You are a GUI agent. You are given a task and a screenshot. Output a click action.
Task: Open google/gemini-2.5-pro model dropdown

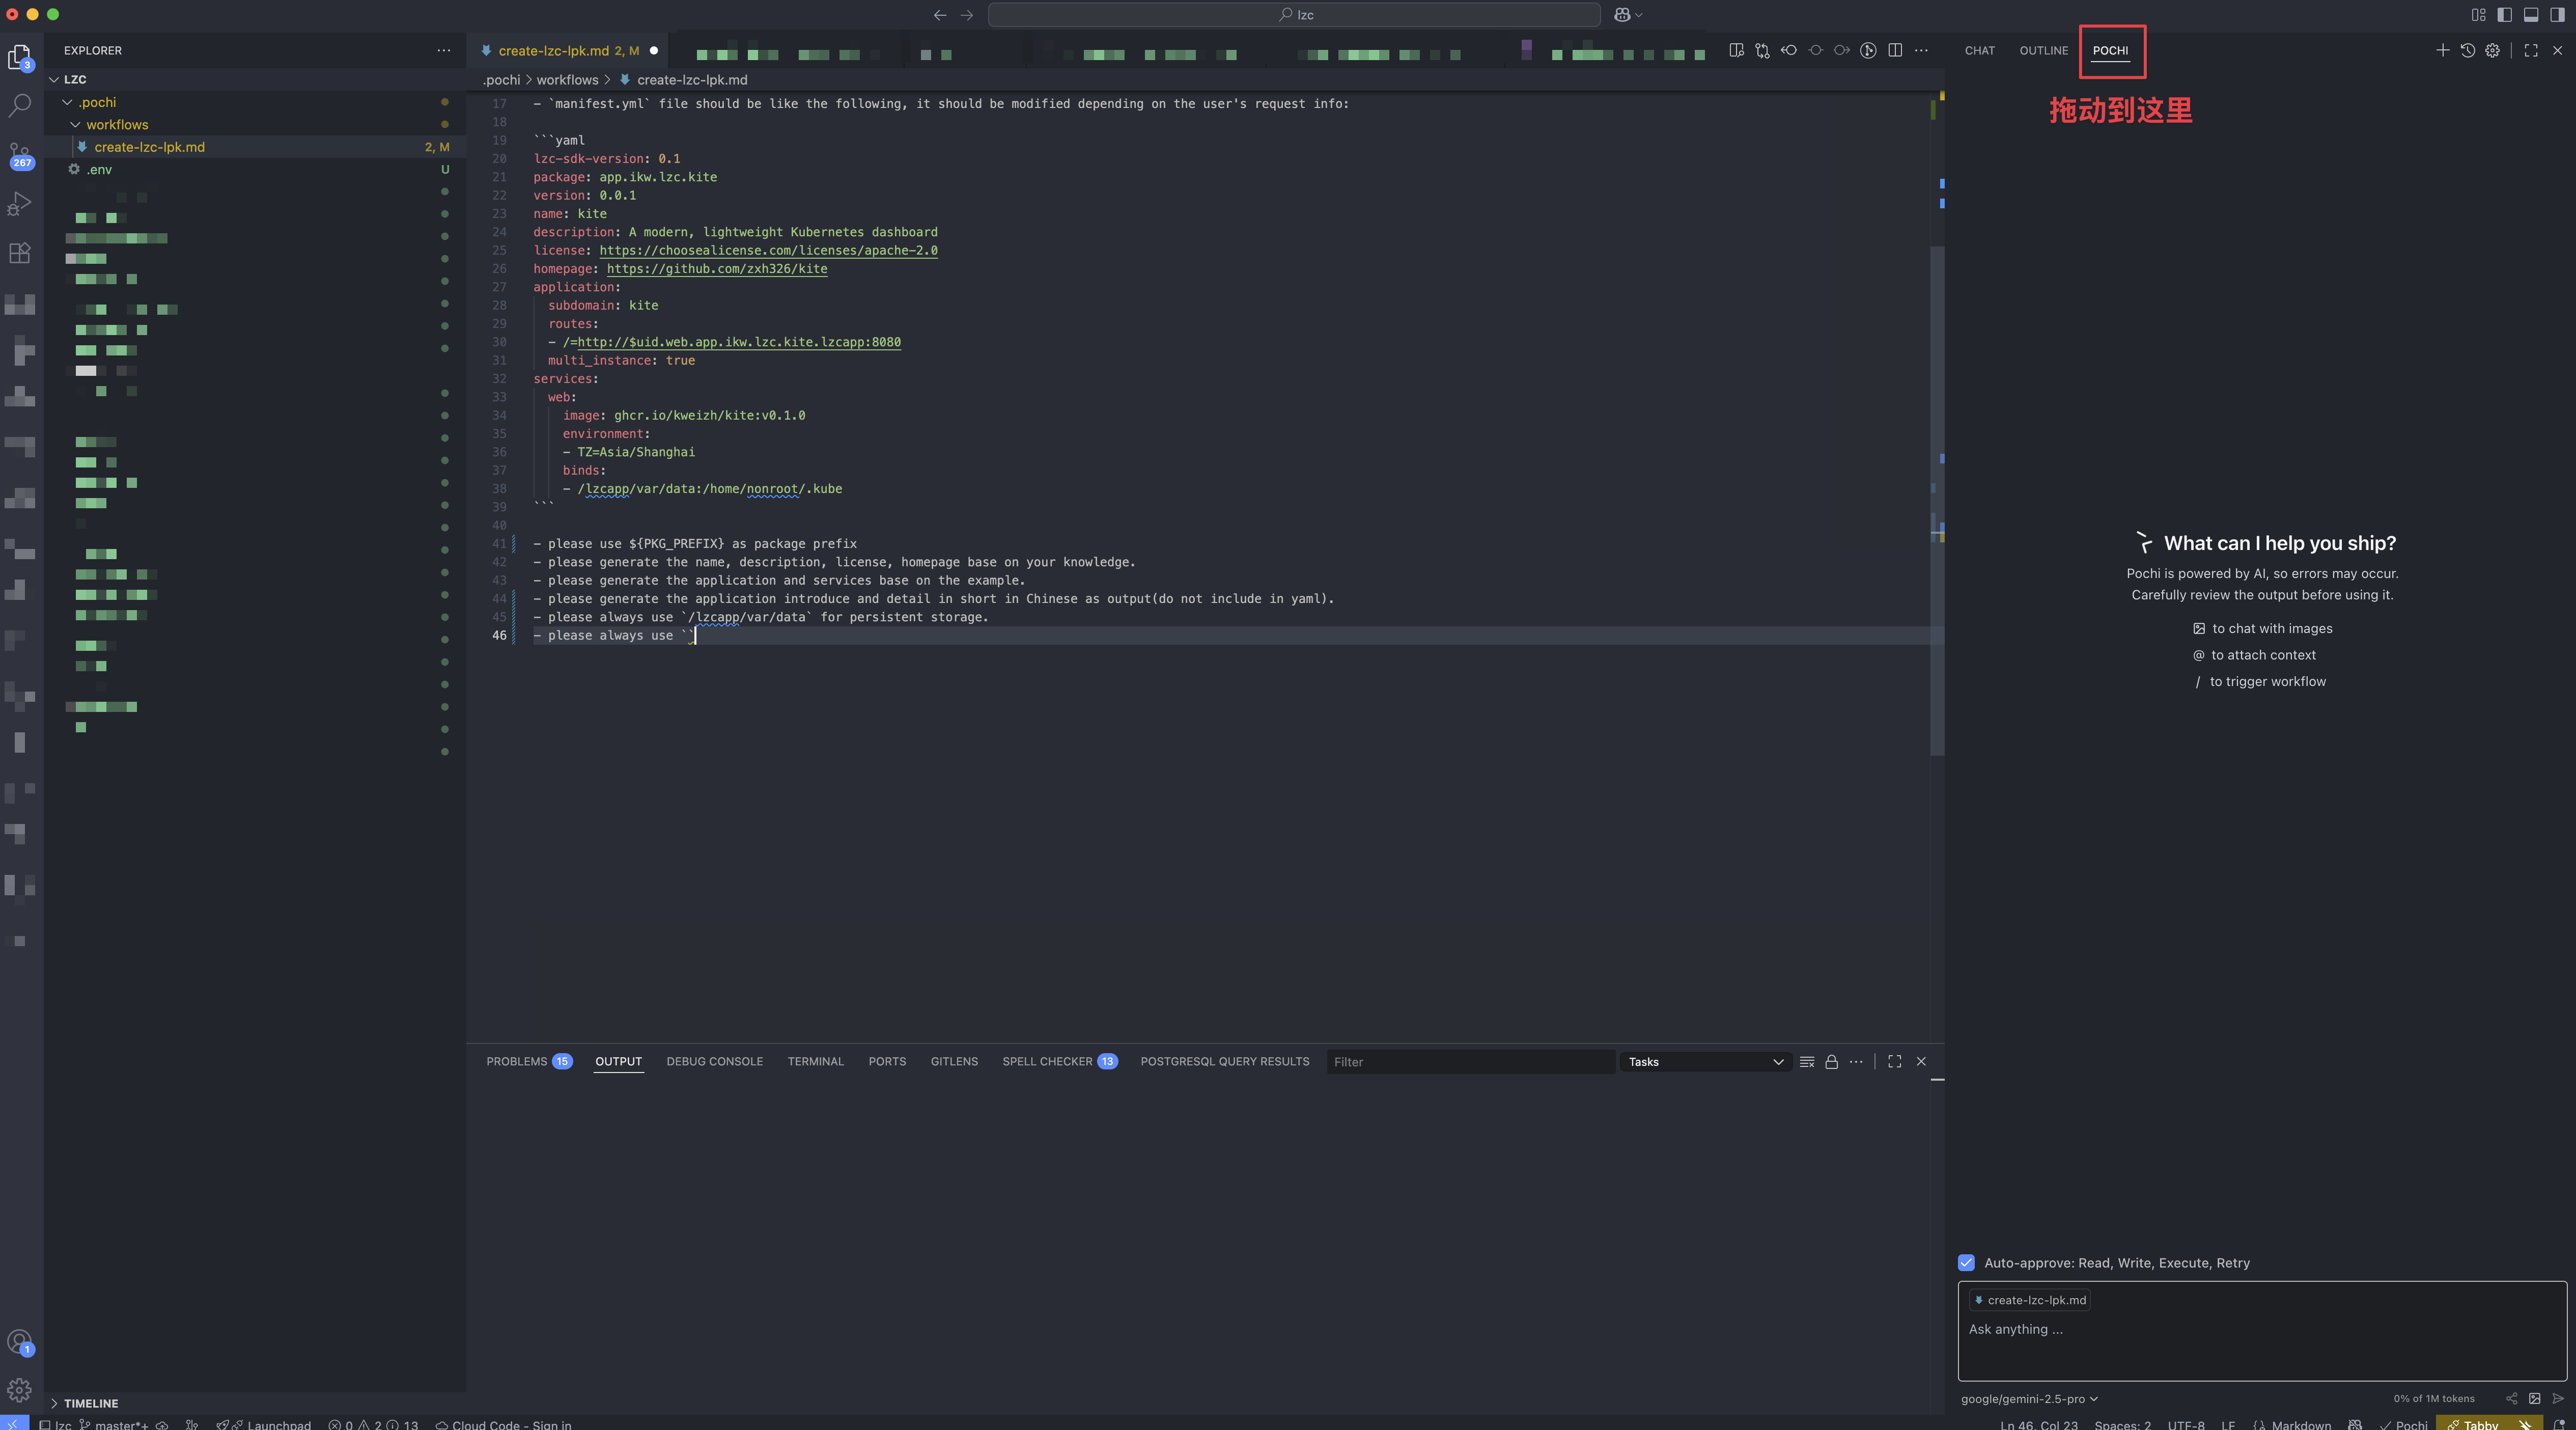click(x=2029, y=1398)
